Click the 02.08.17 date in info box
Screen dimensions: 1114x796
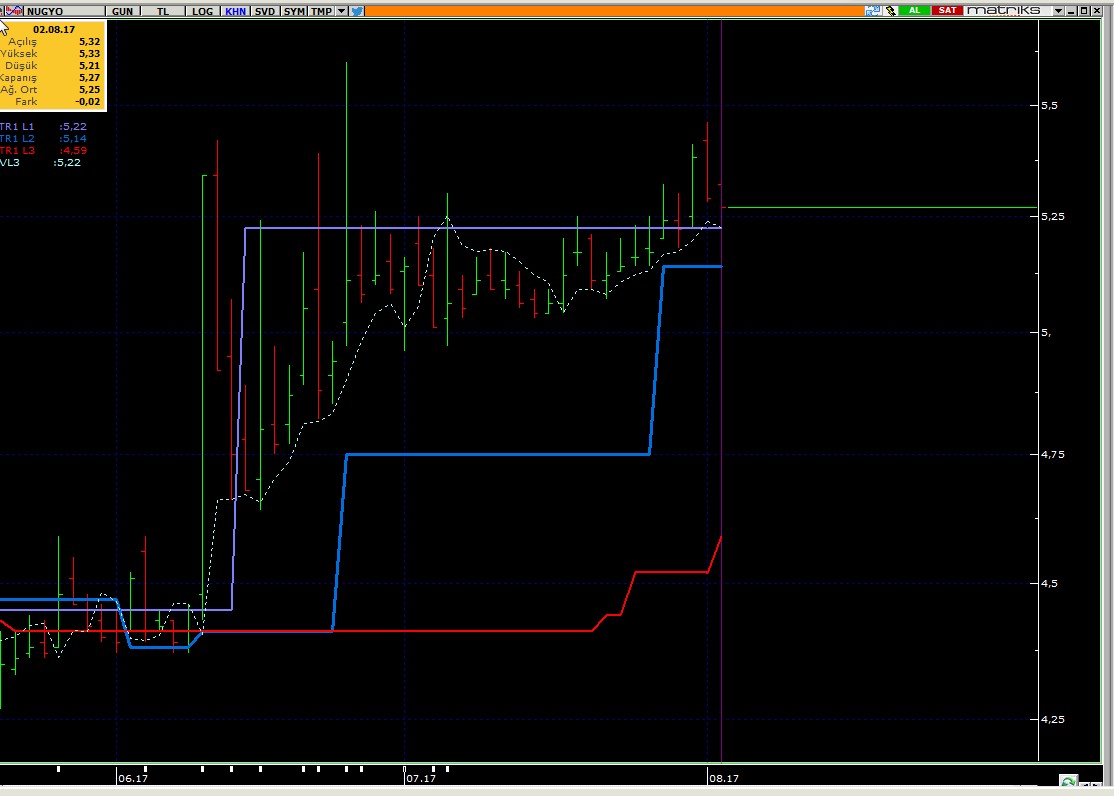pyautogui.click(x=54, y=30)
